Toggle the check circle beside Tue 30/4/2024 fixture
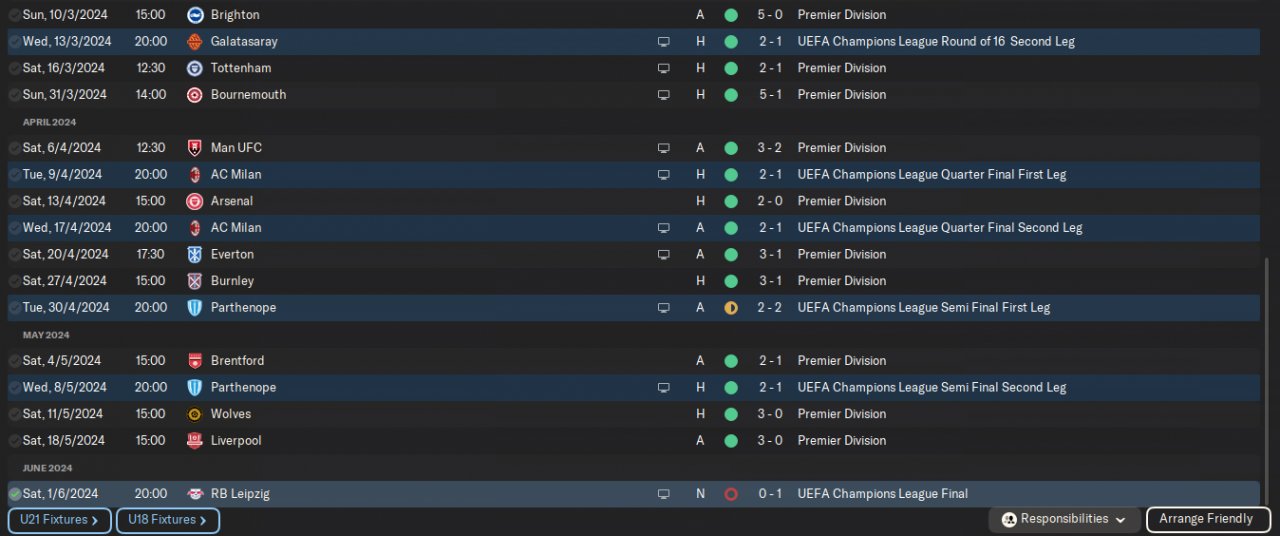Viewport: 1280px width, 536px height. coord(15,308)
